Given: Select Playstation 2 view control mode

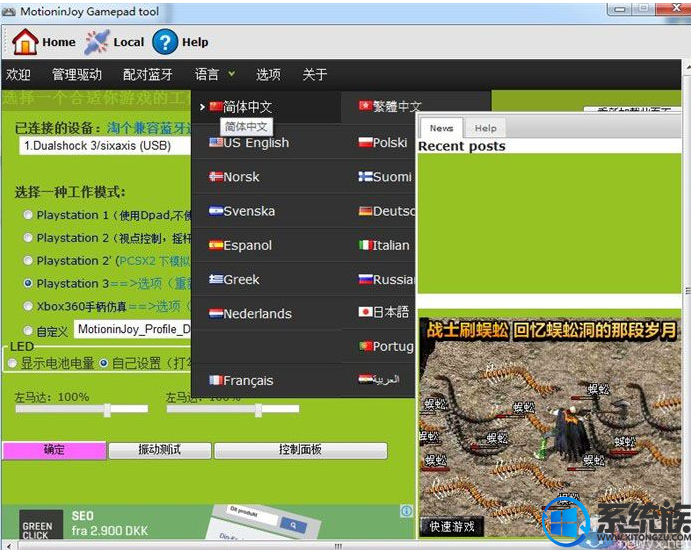Looking at the screenshot, I should click(28, 238).
